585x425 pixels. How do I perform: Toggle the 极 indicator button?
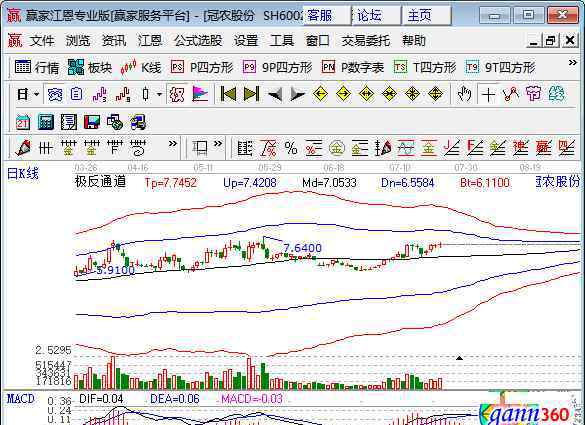[x=176, y=94]
